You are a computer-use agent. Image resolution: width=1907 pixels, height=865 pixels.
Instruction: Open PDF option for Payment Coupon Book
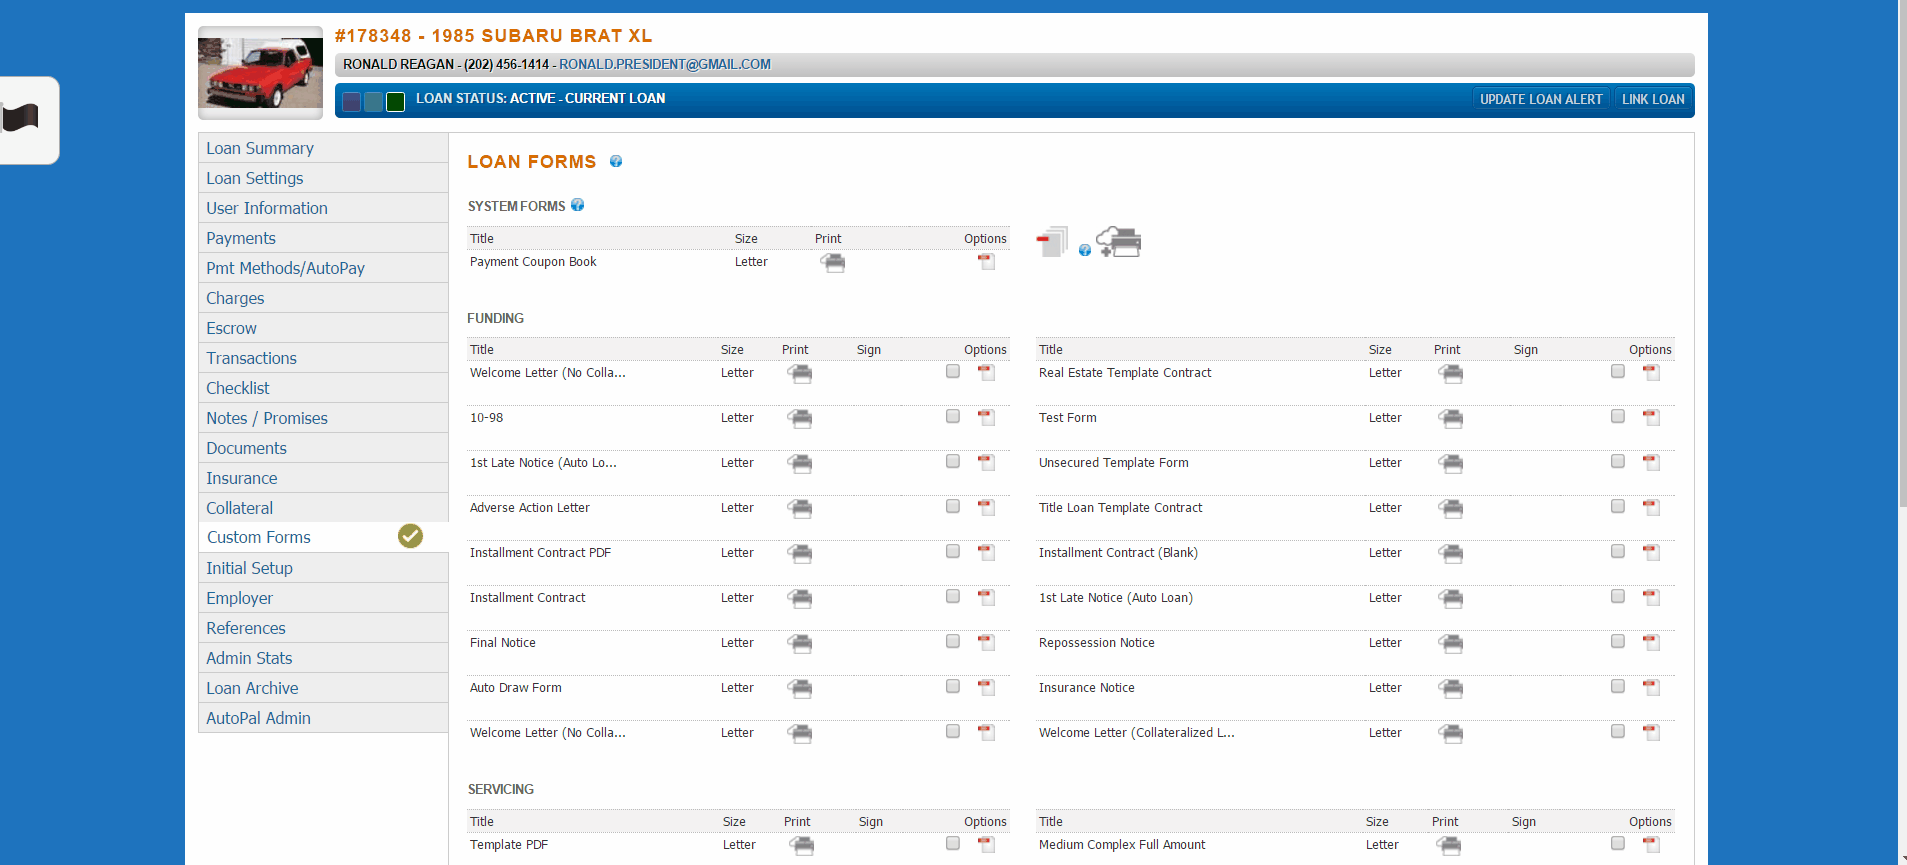pos(986,262)
